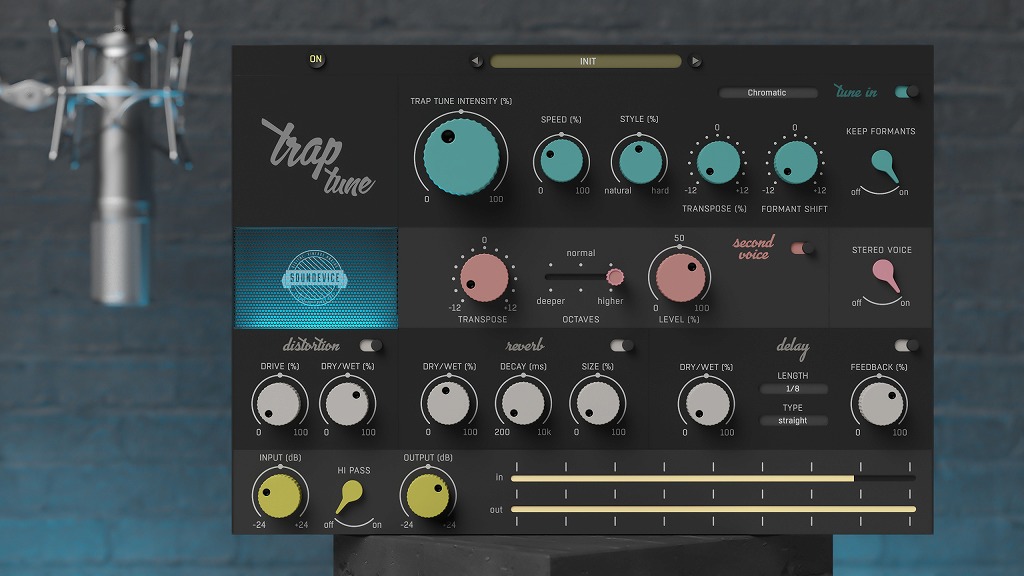This screenshot has height=576, width=1024.
Task: Click the yellow Input dB knob
Action: (x=279, y=493)
